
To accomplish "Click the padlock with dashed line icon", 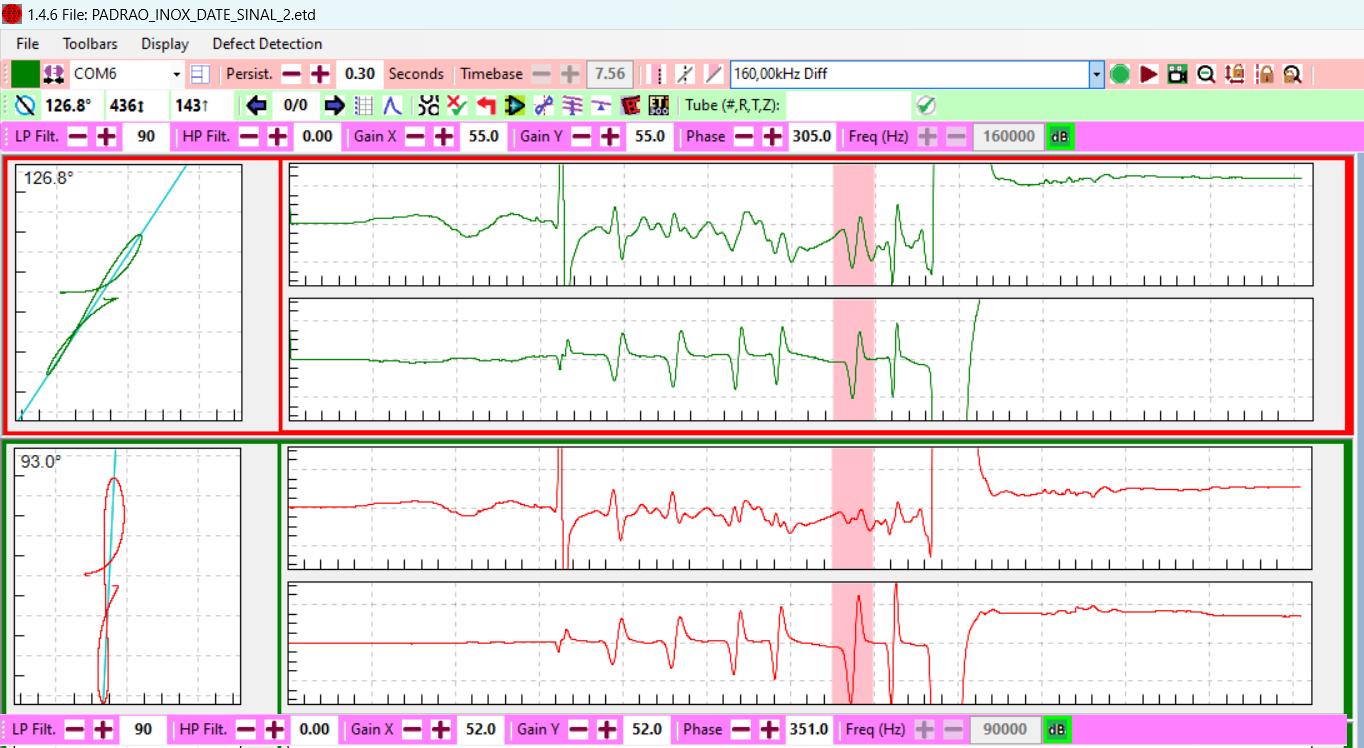I will (x=1265, y=74).
